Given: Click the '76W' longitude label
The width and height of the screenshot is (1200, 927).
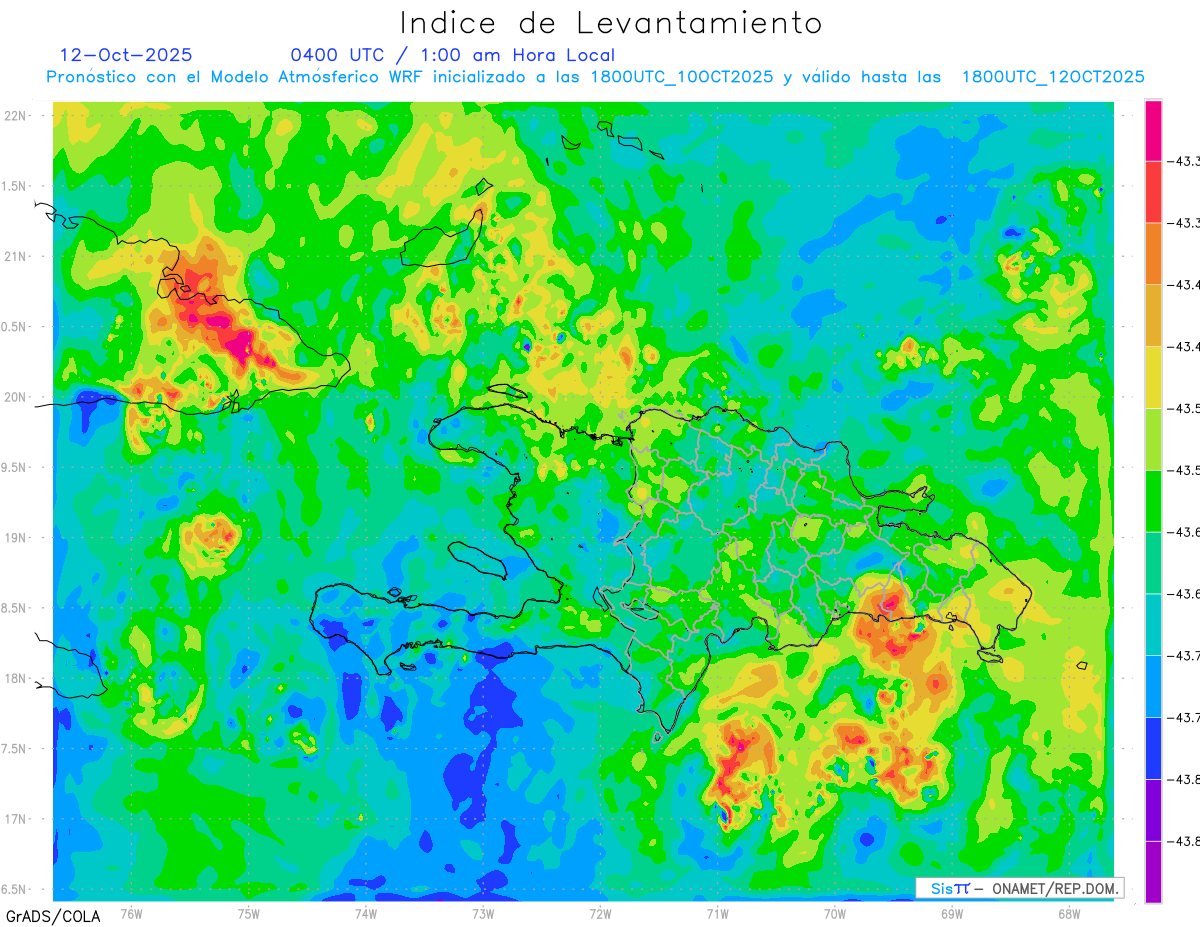Looking at the screenshot, I should pos(131,914).
